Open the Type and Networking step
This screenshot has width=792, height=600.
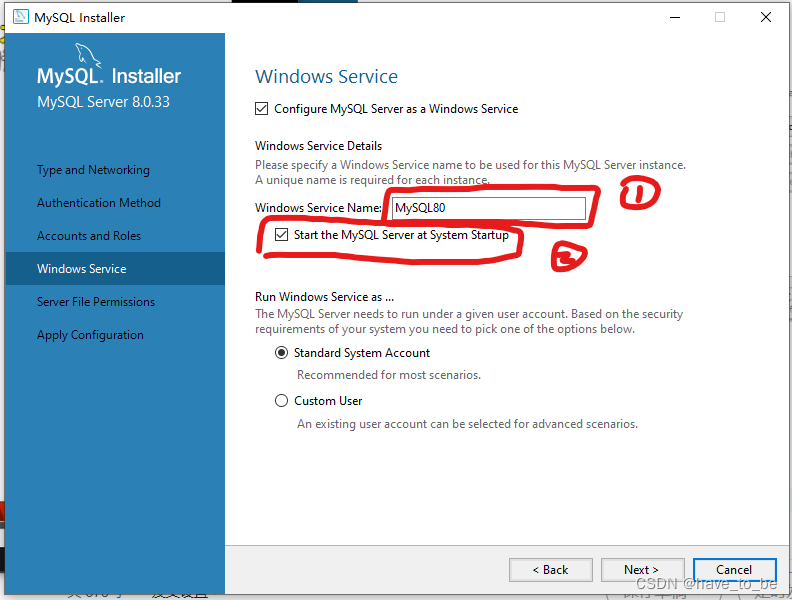tap(93, 170)
